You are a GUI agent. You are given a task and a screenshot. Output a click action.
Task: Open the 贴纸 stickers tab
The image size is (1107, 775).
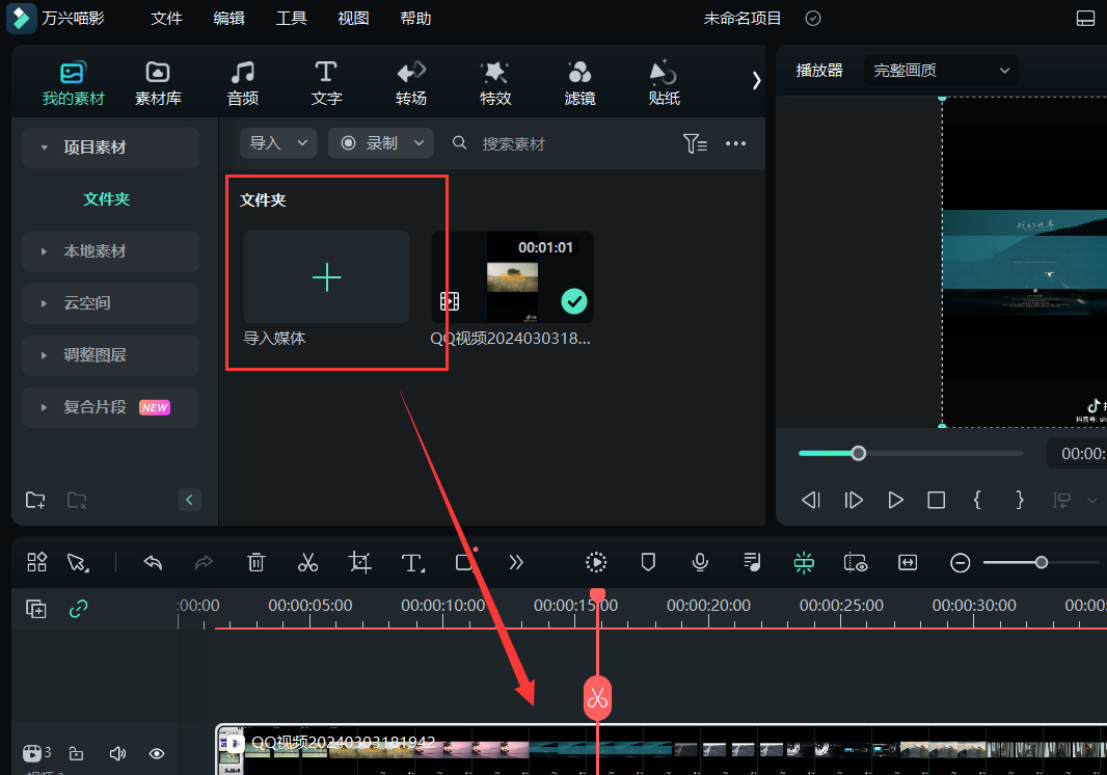tap(664, 83)
